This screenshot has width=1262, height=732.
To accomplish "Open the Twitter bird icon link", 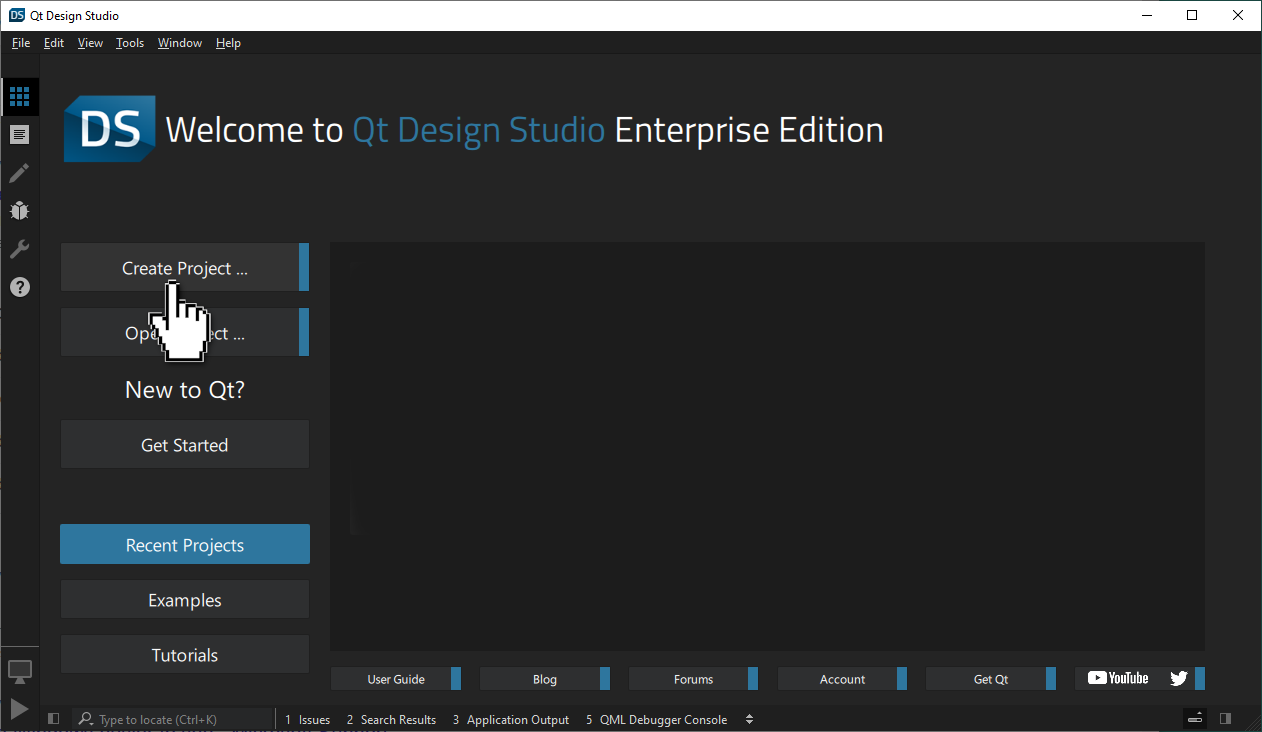I will point(1179,678).
